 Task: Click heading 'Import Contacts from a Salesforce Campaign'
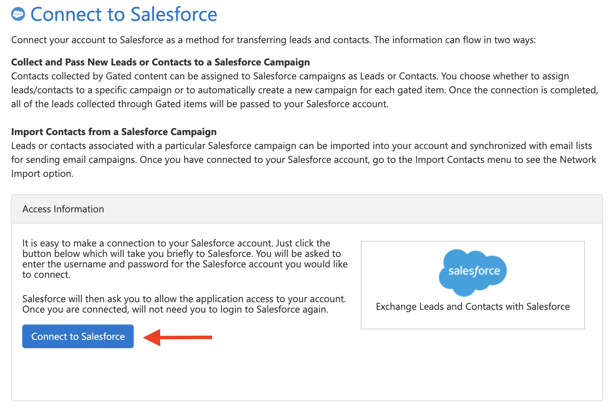tap(114, 132)
